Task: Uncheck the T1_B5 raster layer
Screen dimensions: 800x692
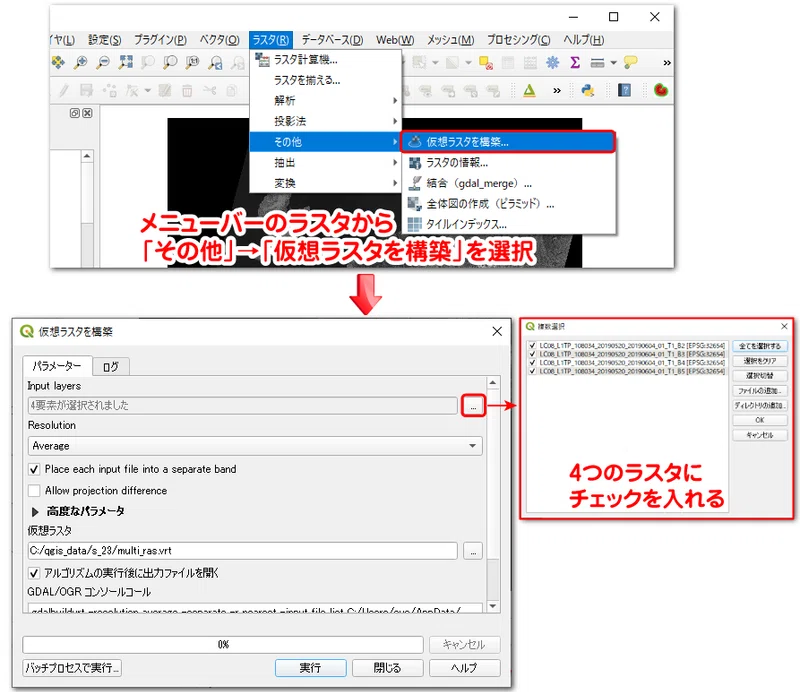Action: [533, 371]
